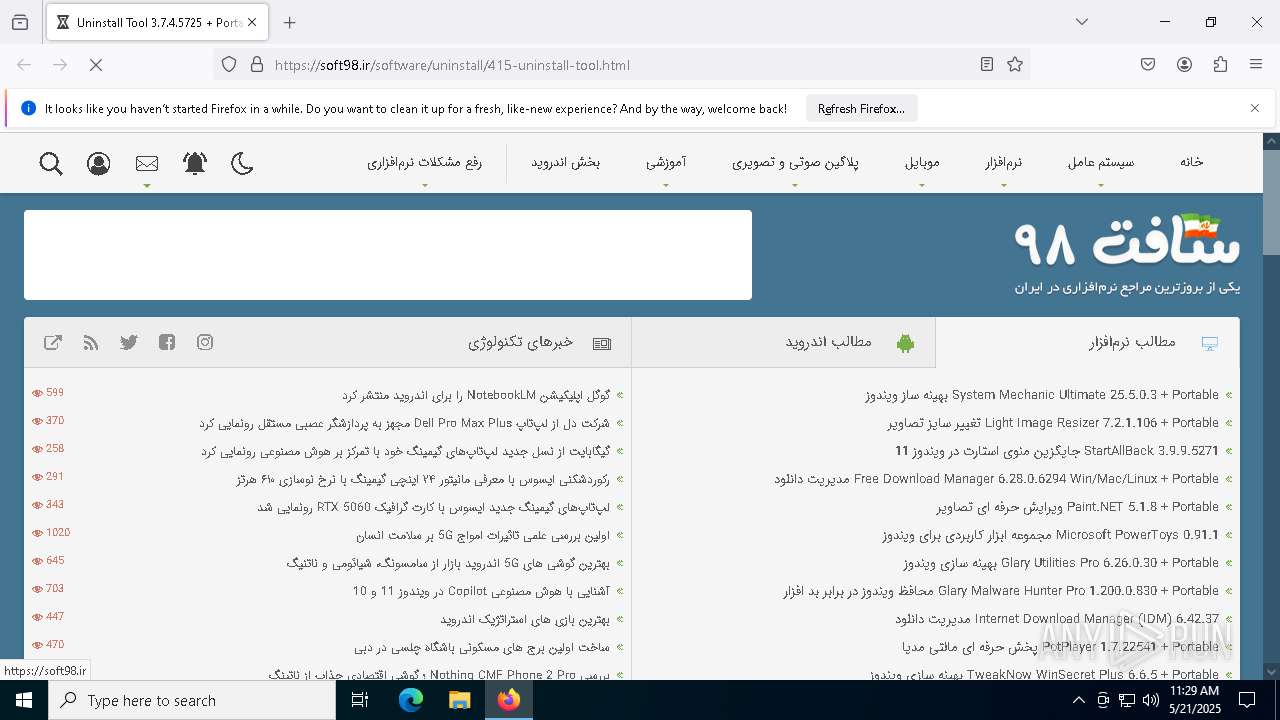Screen dimensions: 1280x720
Task: Click the shield tracking protection icon
Action: coord(229,65)
